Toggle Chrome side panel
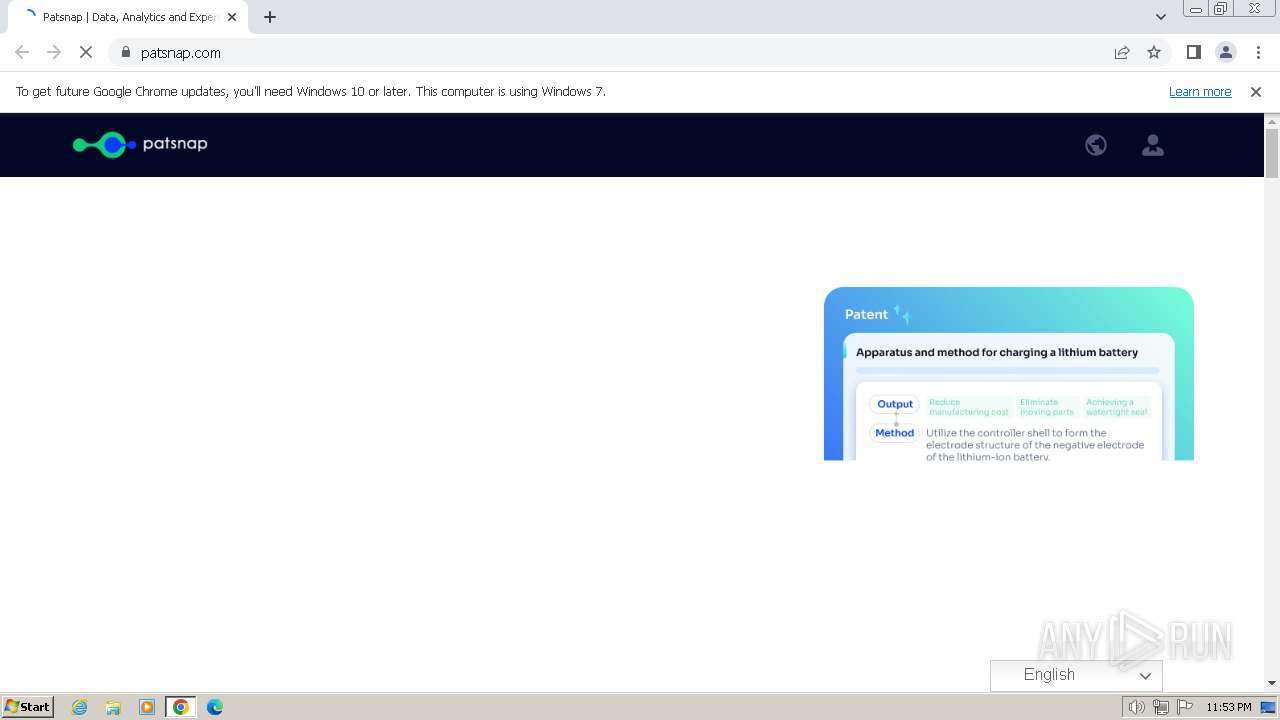The image size is (1280, 720). pos(1193,52)
